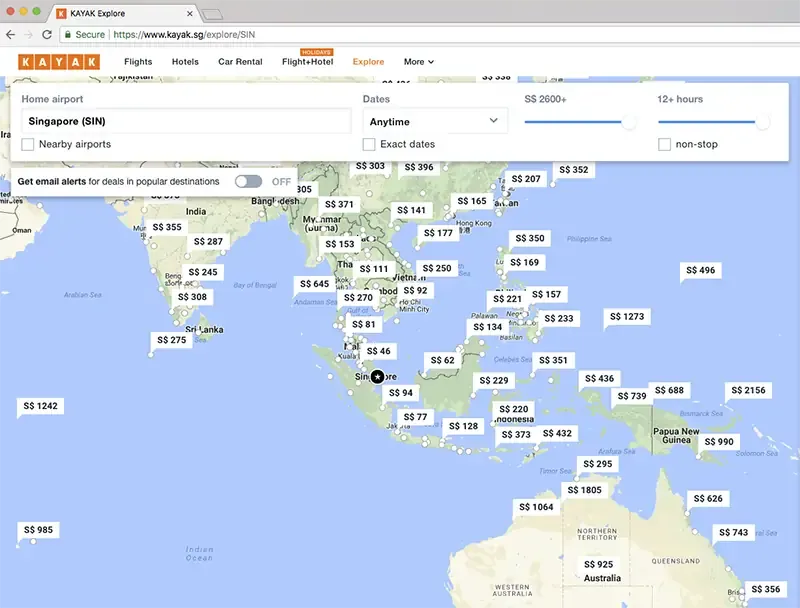Expand the More menu
Screen dimensions: 800x608
(418, 62)
